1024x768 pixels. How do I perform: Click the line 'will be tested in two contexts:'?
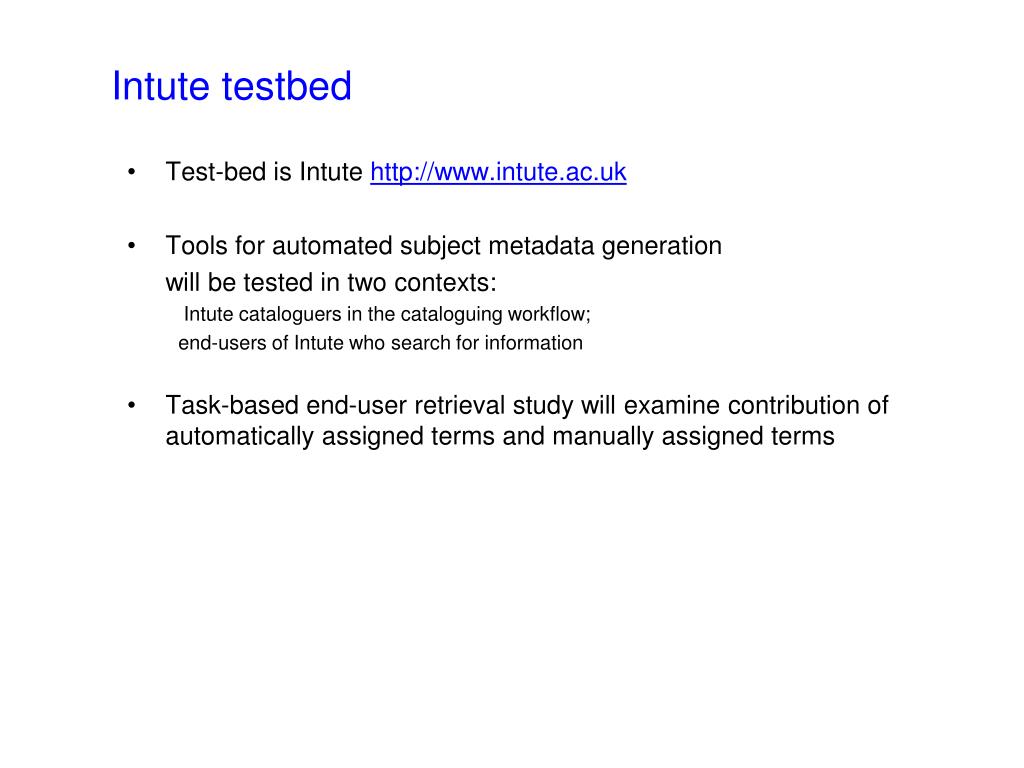coord(331,283)
